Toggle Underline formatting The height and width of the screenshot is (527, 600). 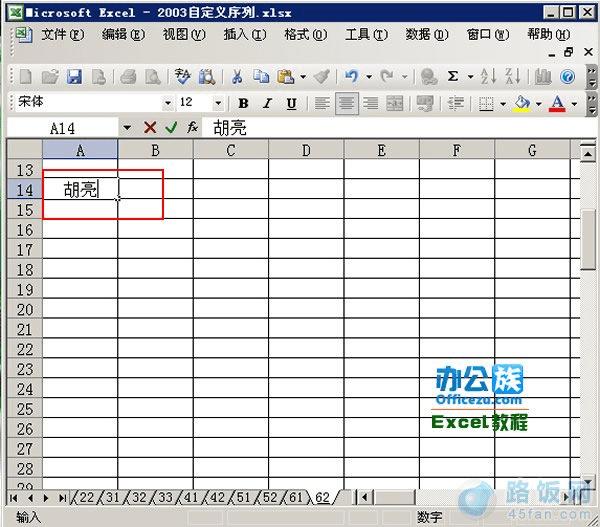(292, 103)
